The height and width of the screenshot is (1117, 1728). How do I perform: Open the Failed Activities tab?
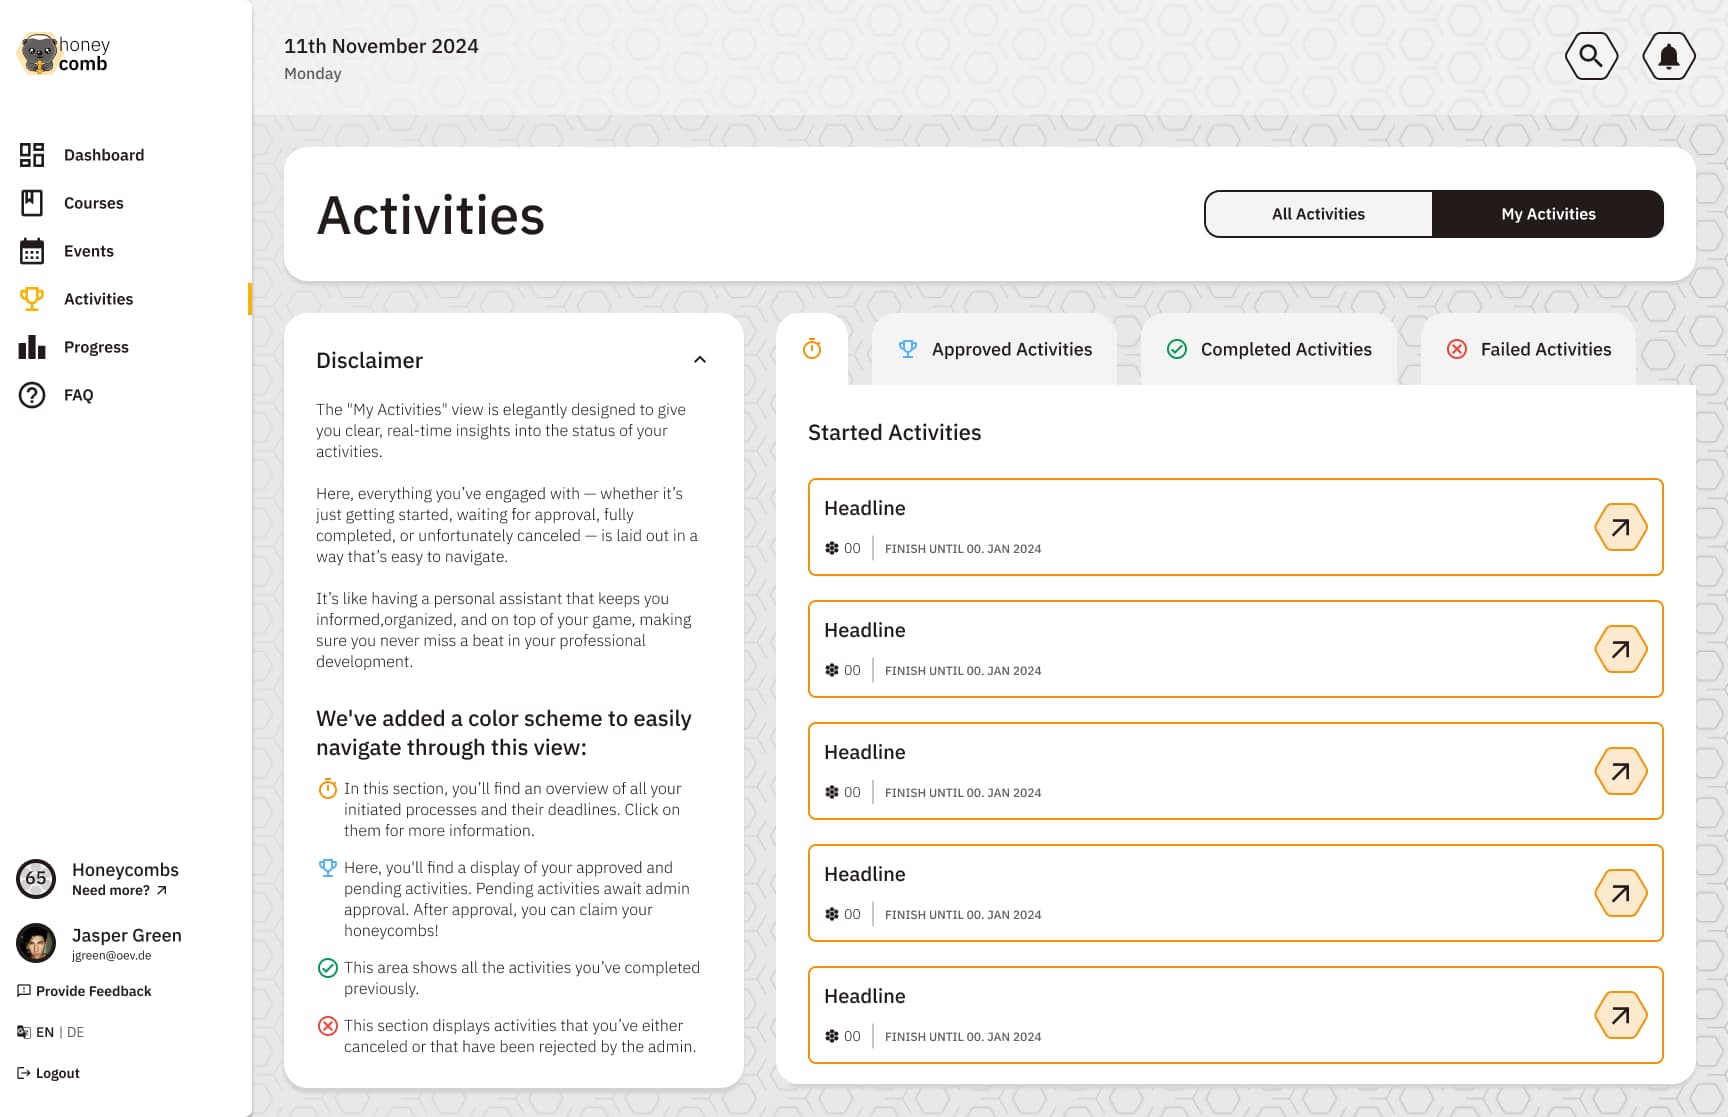point(1528,349)
